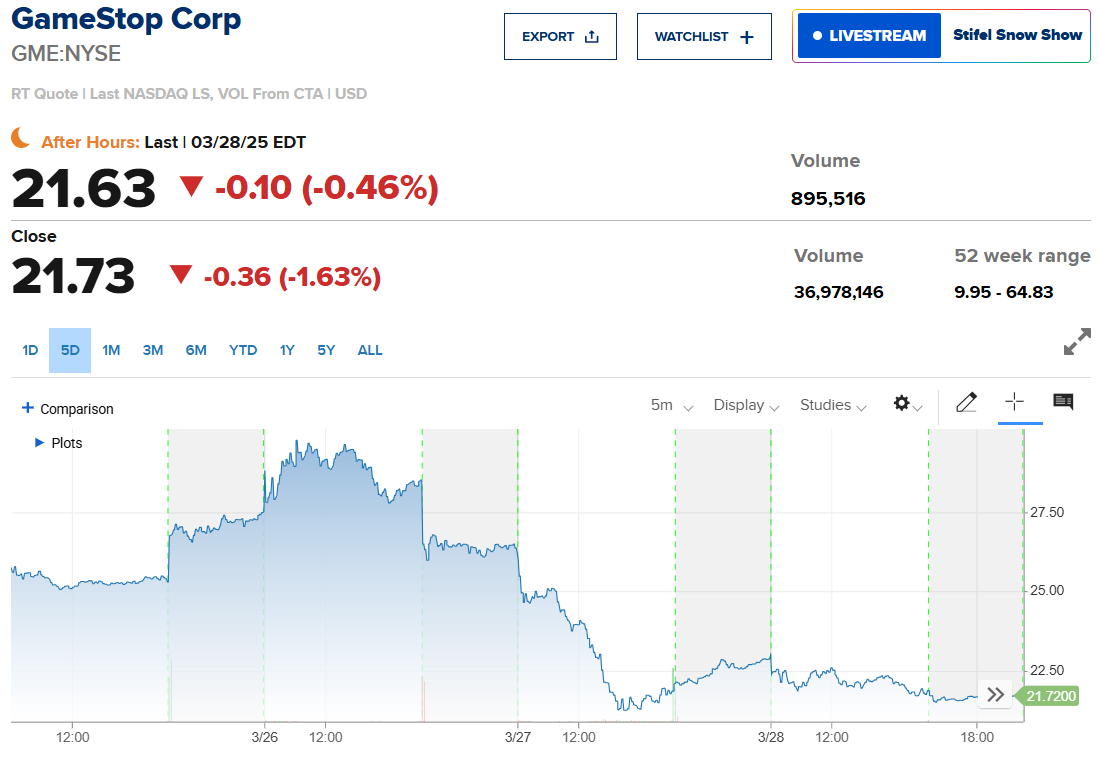Open the Studies dropdown menu
Image resolution: width=1099 pixels, height=767 pixels.
click(832, 405)
